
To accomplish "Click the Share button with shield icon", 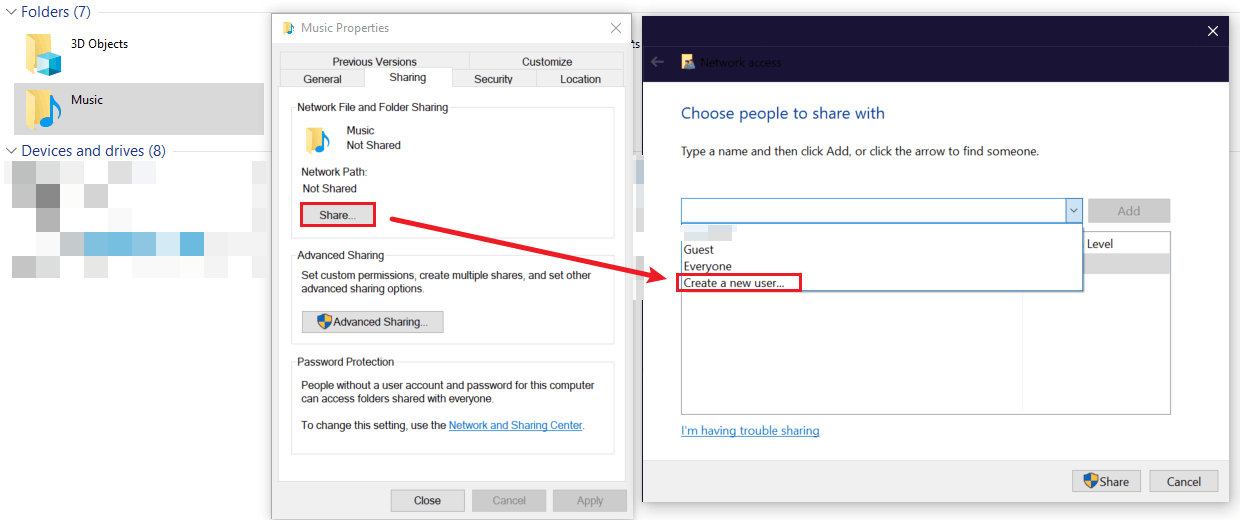I will (x=1106, y=481).
